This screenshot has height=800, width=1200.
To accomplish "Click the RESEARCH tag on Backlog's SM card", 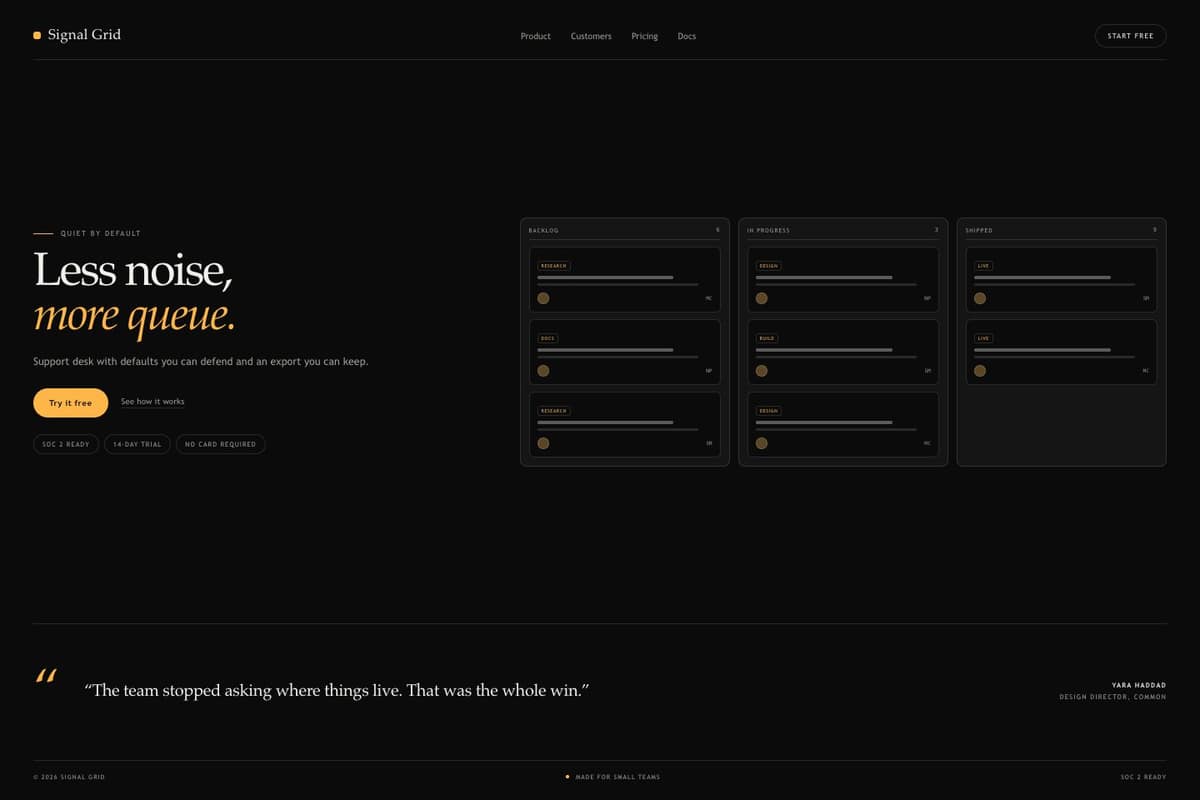I will tap(554, 411).
